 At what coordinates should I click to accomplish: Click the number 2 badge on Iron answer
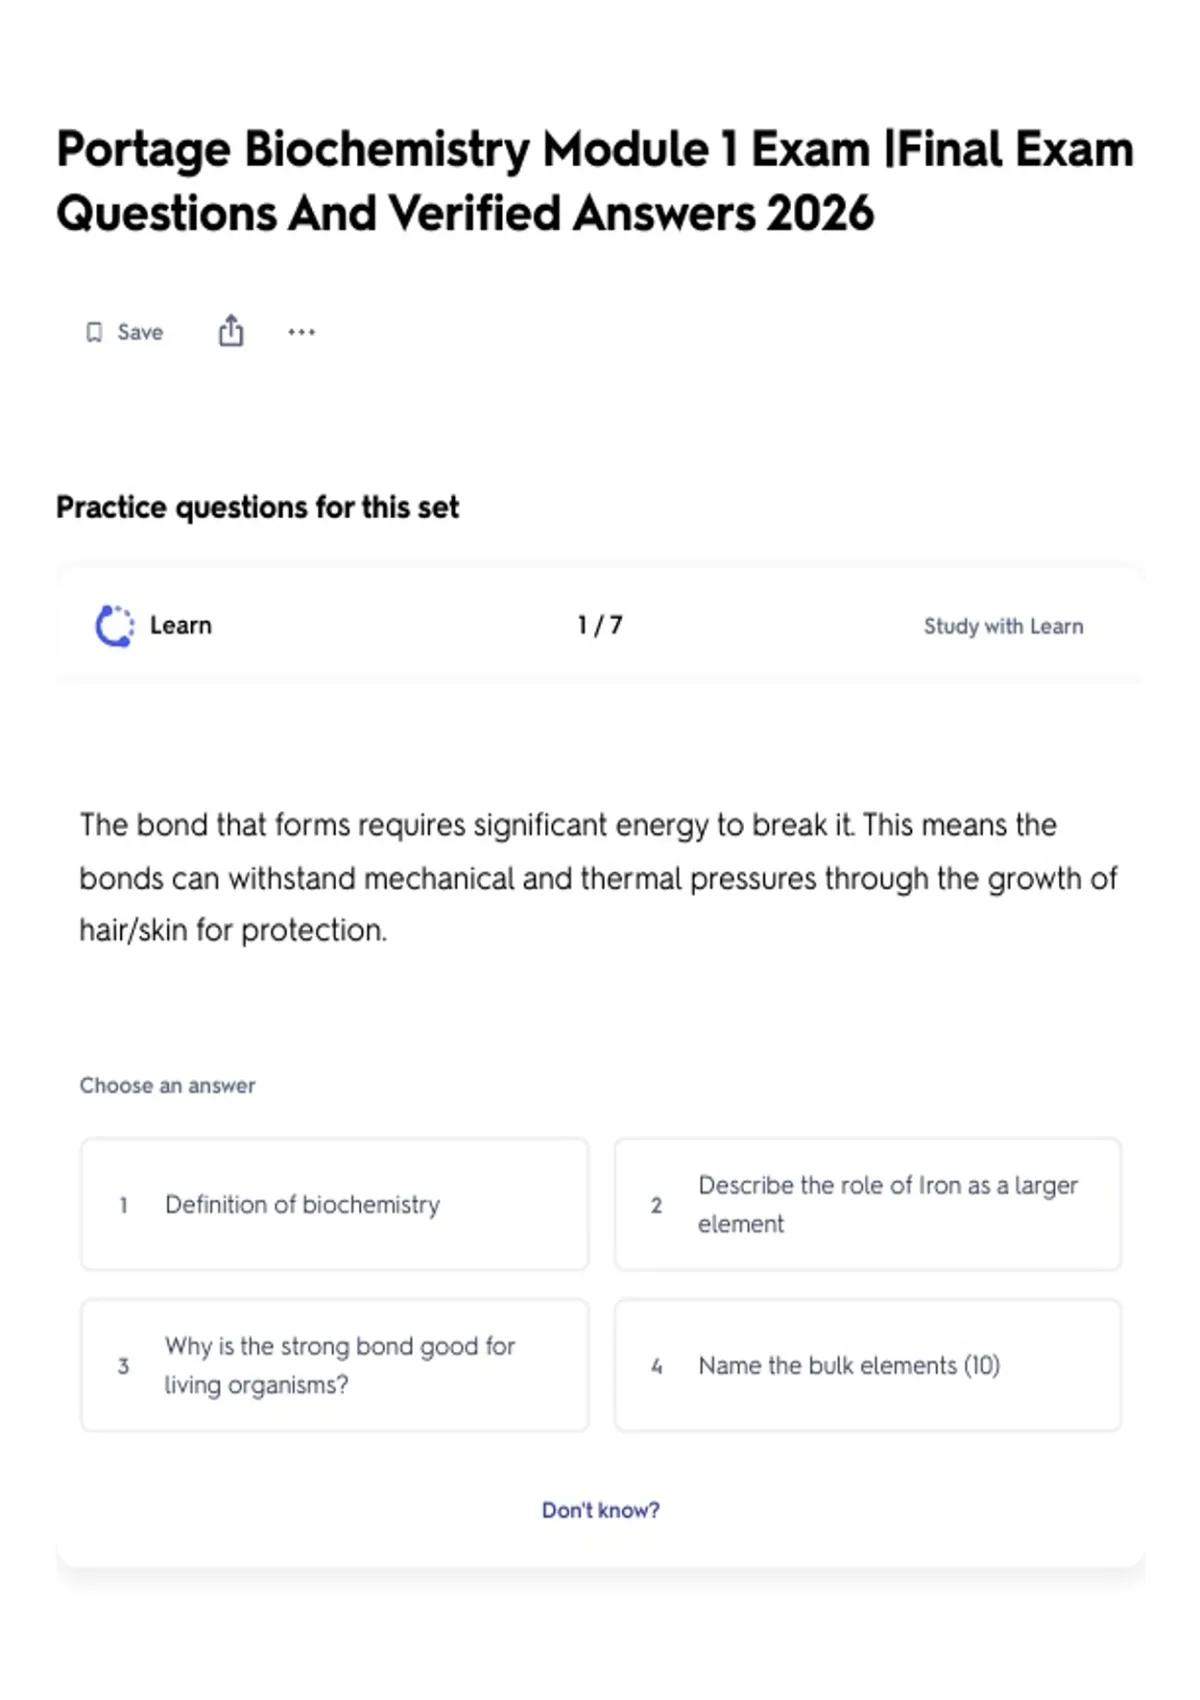(656, 1205)
